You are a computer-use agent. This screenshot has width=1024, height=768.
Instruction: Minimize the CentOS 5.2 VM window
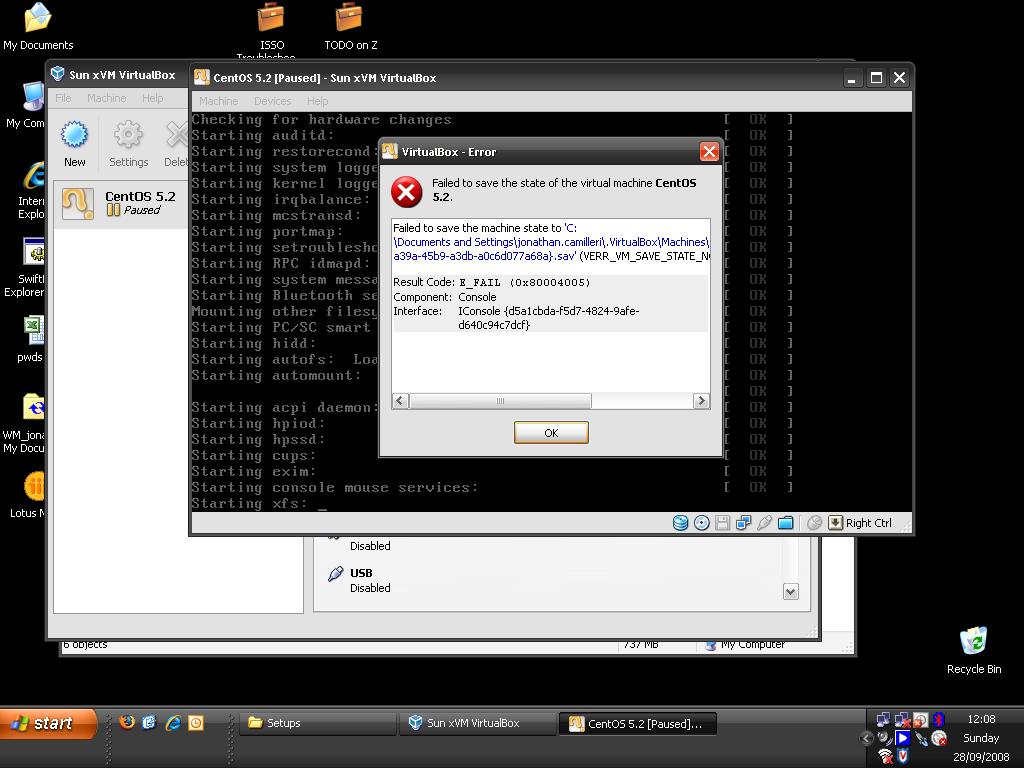pos(852,78)
